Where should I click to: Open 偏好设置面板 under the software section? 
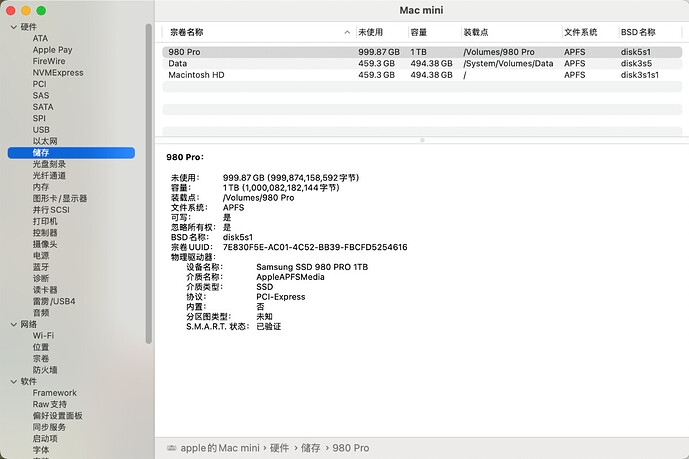tap(58, 416)
